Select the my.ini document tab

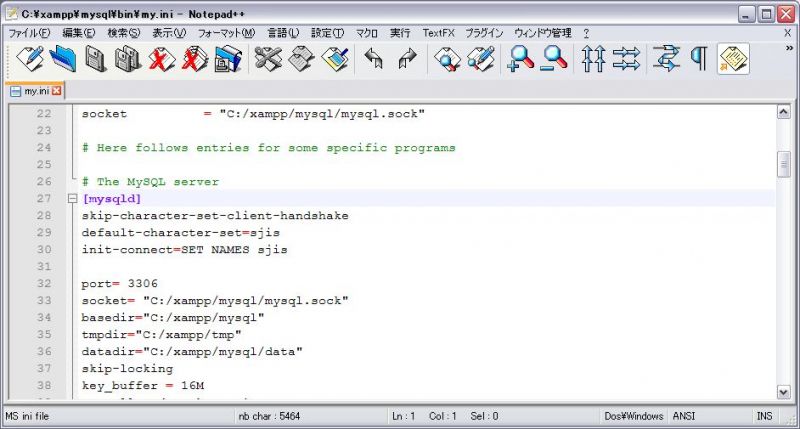(30, 91)
